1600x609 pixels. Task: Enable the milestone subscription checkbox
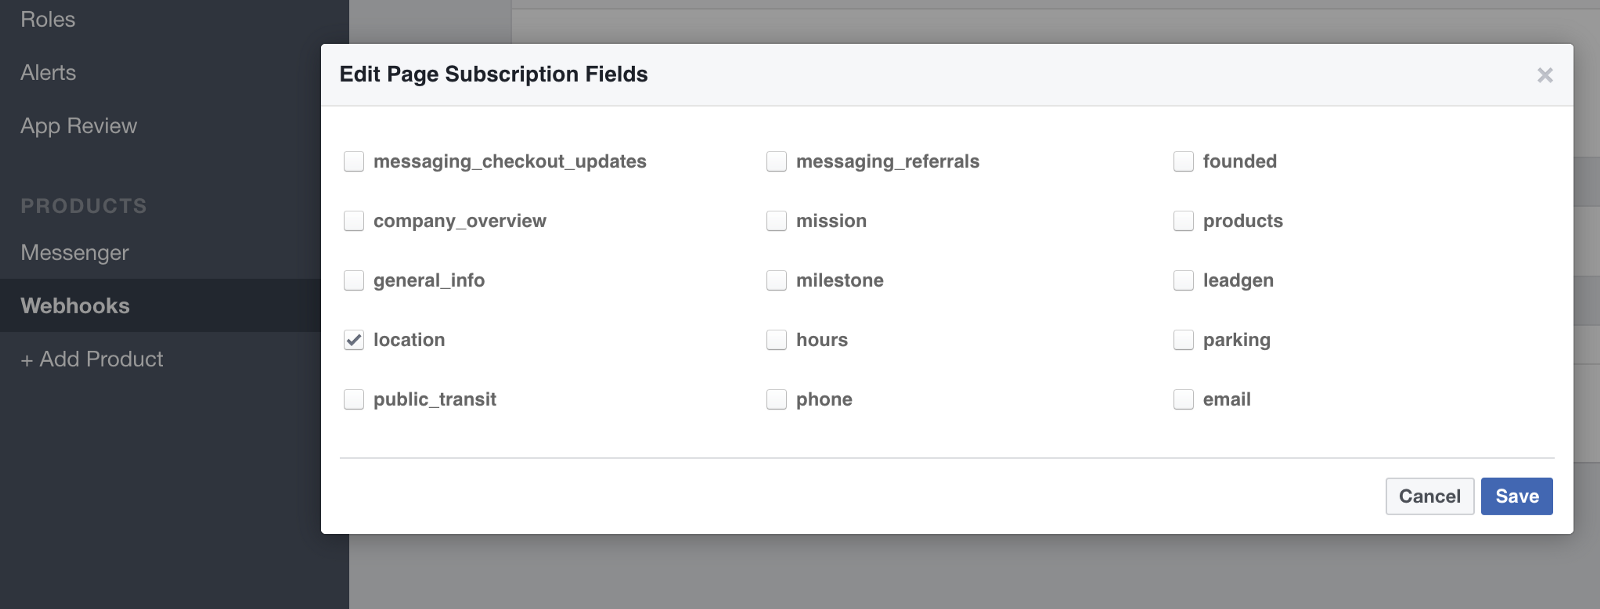(776, 281)
